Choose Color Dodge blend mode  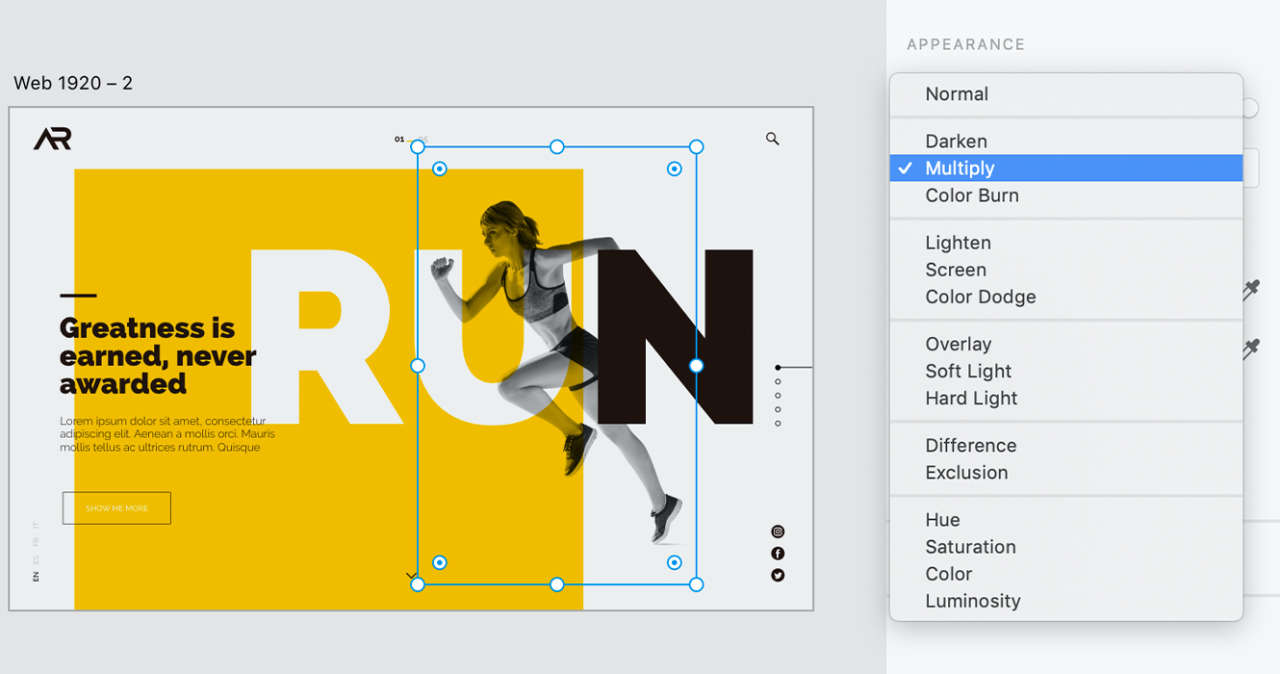980,297
